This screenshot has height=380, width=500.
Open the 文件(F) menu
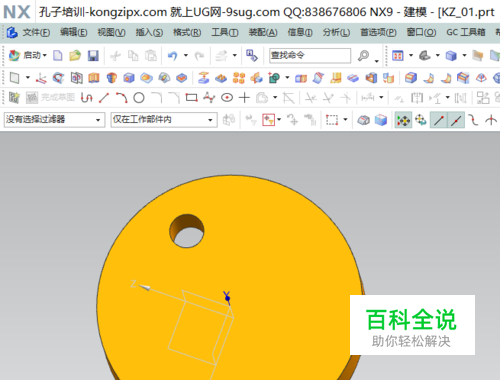36,33
